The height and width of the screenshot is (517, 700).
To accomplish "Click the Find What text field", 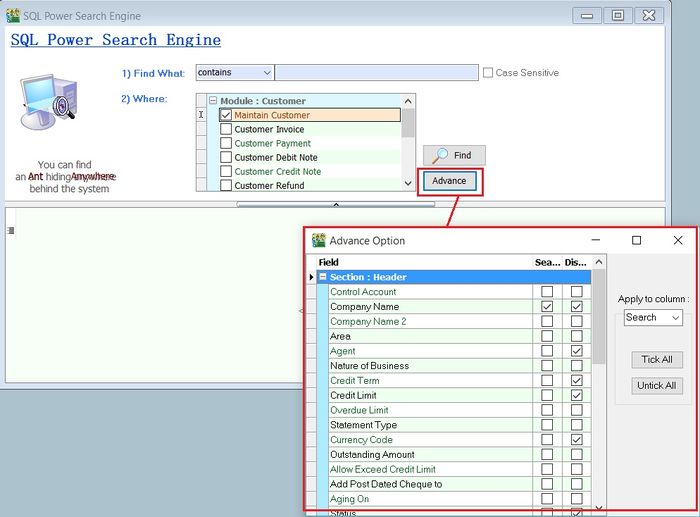I will pyautogui.click(x=376, y=73).
